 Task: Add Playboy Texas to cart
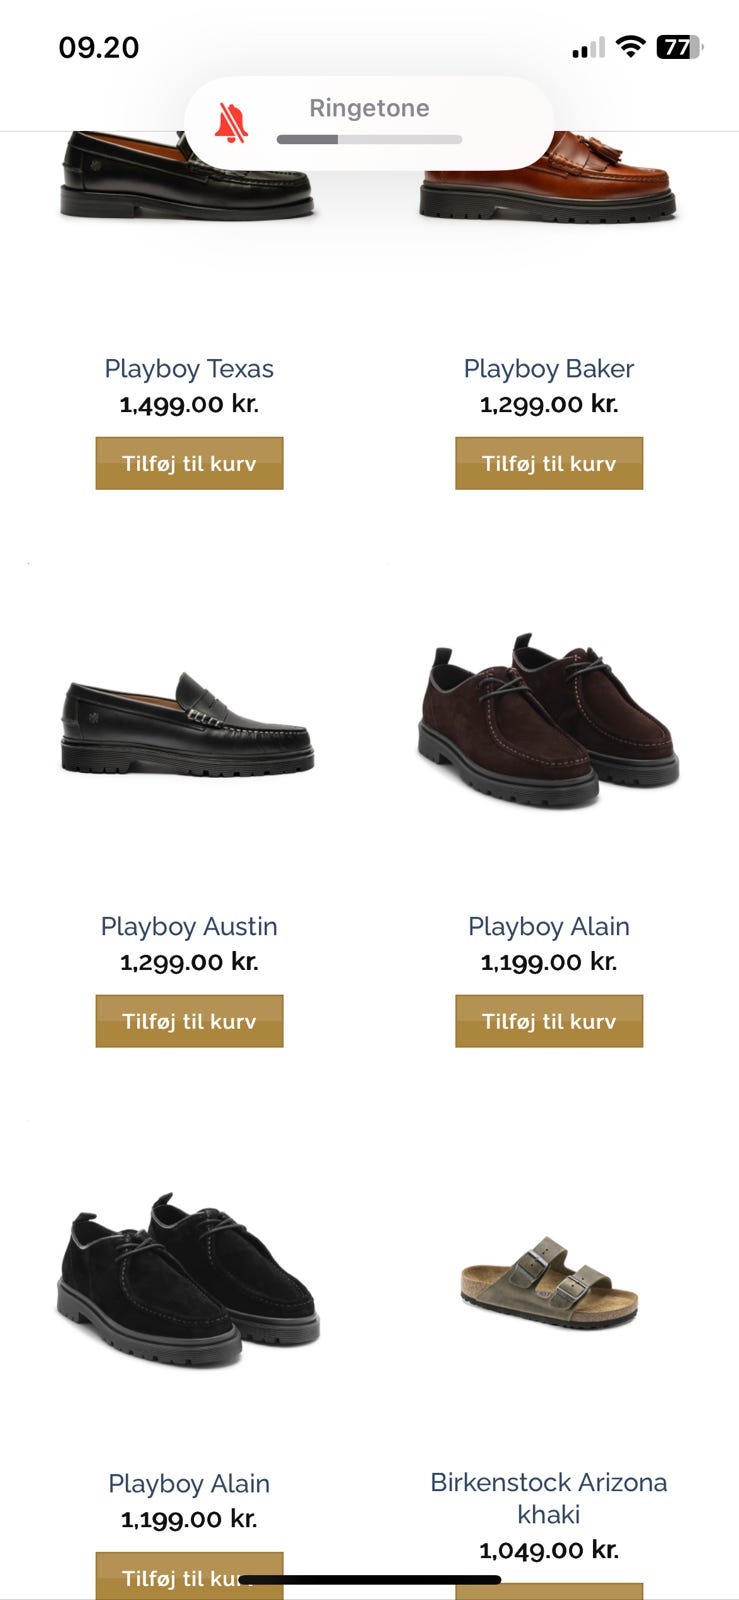[189, 463]
